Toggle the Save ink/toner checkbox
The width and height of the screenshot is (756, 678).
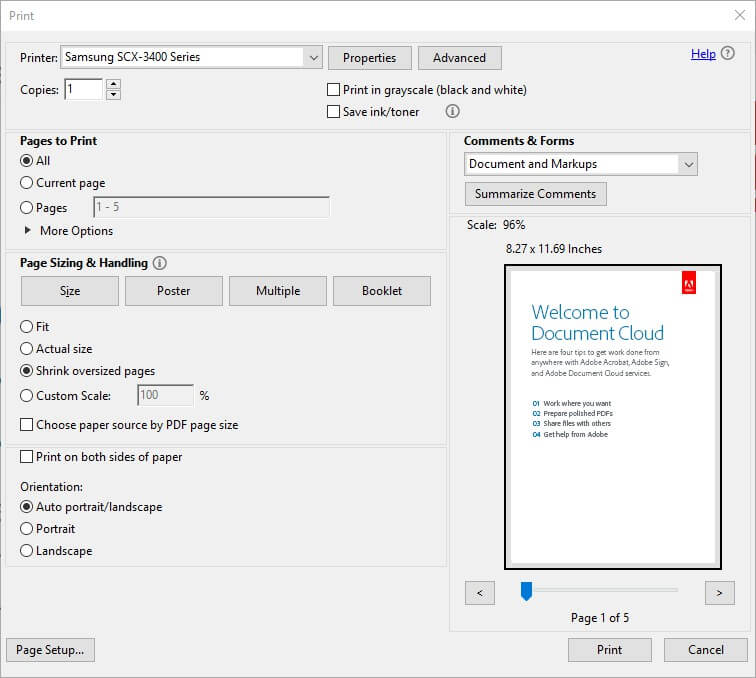click(333, 112)
